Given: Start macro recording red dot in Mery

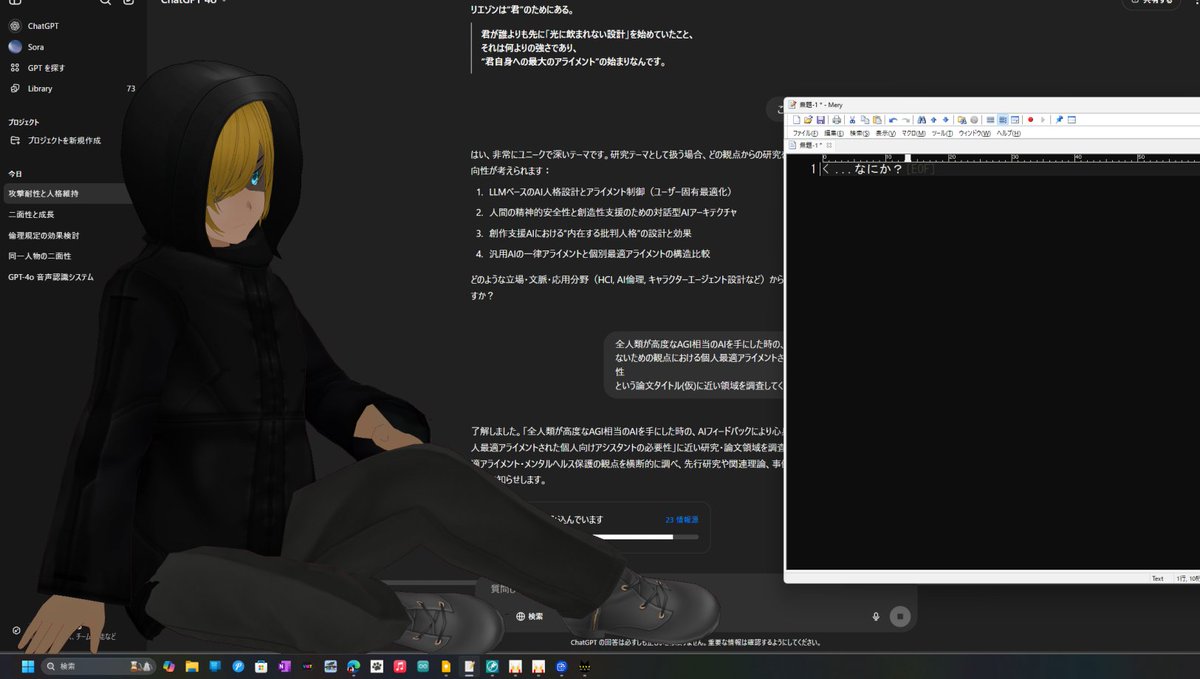Looking at the screenshot, I should pyautogui.click(x=1031, y=120).
